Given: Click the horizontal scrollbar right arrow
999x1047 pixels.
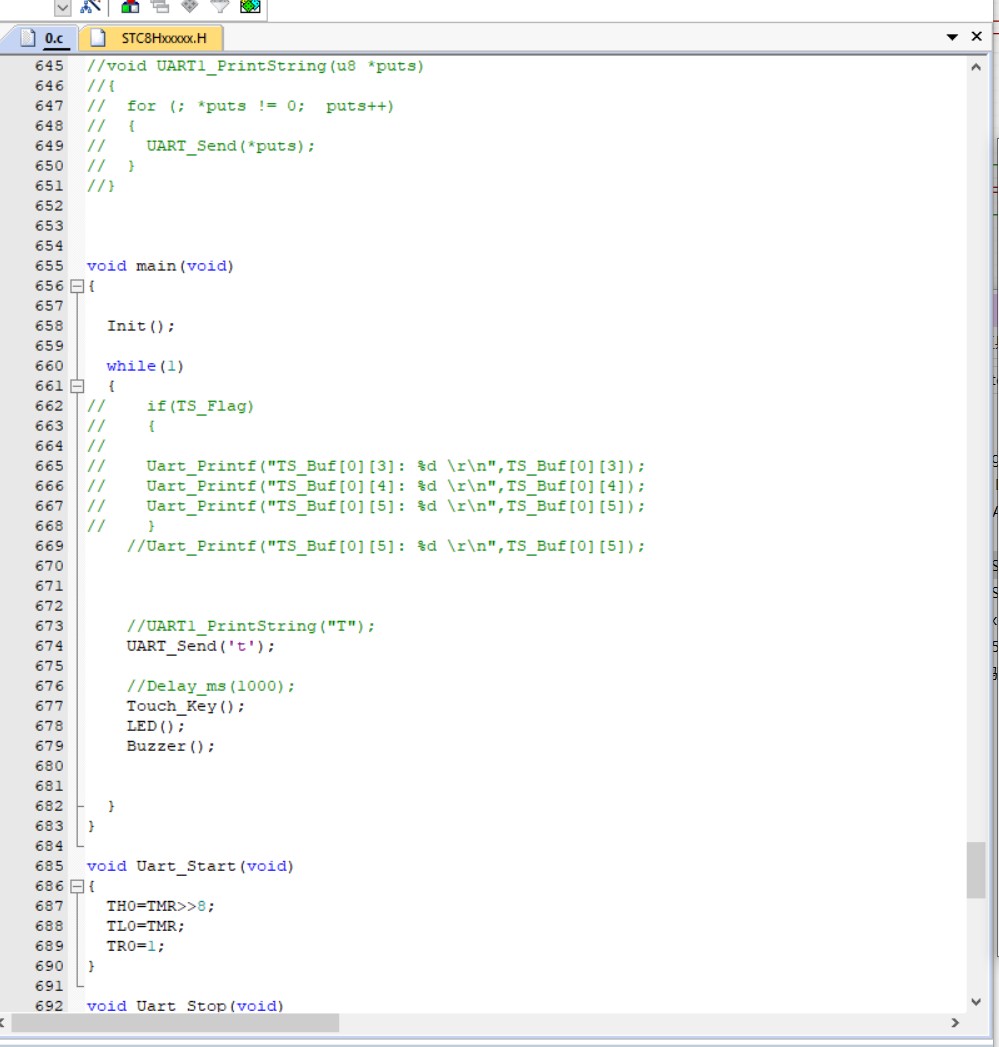Looking at the screenshot, I should point(954,1023).
